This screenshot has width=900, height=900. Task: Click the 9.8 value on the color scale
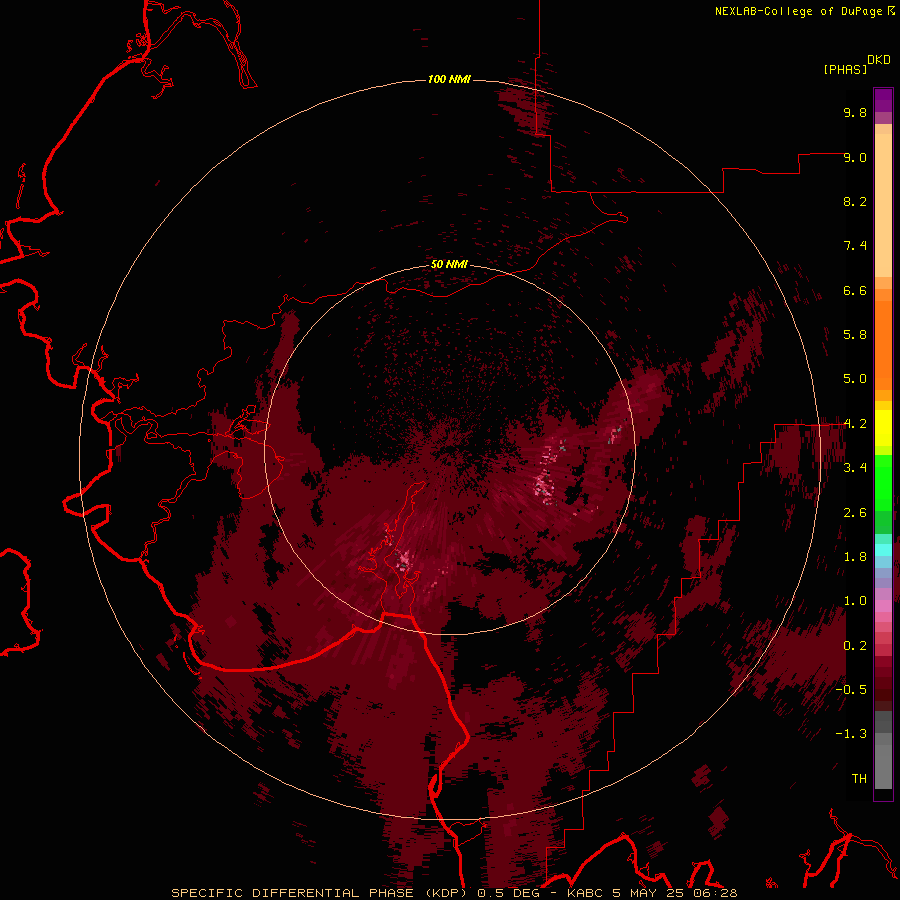point(855,112)
